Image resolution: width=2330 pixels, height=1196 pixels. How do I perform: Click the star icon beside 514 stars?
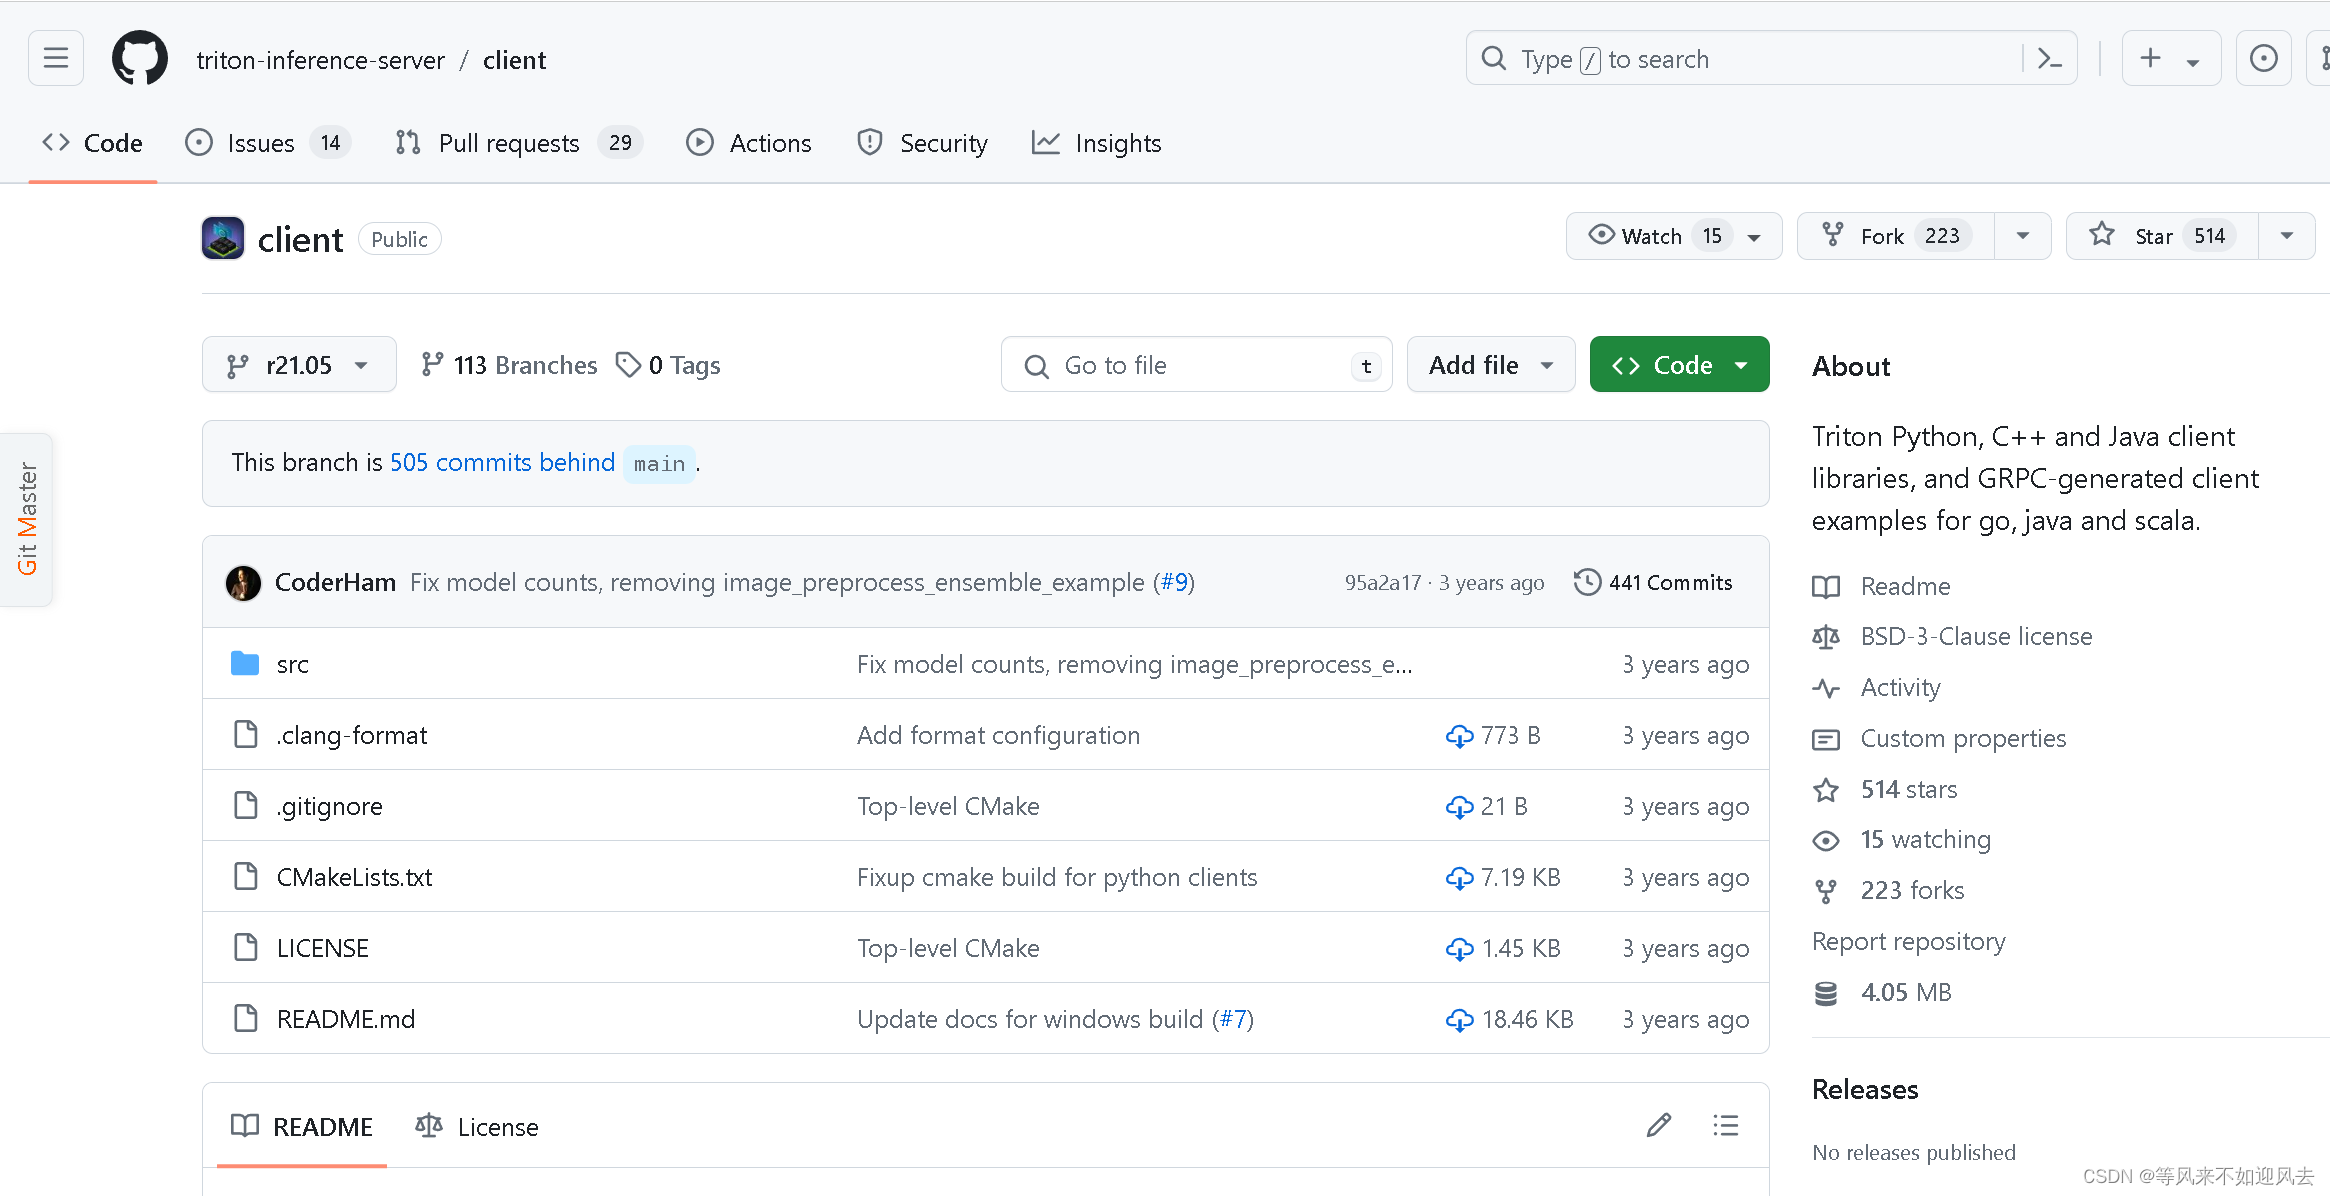tap(1826, 790)
